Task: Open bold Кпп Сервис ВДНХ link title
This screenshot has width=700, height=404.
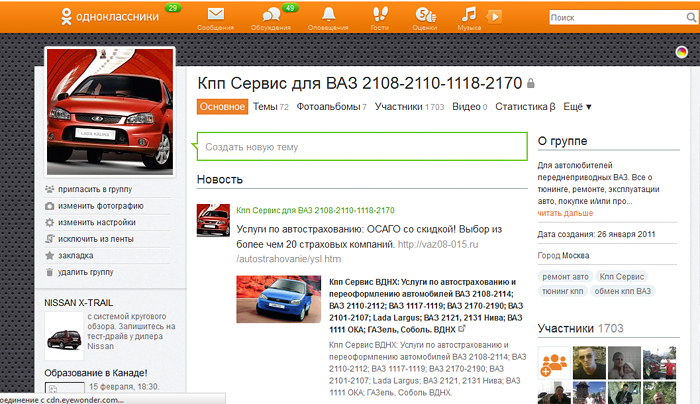Action: (x=425, y=306)
